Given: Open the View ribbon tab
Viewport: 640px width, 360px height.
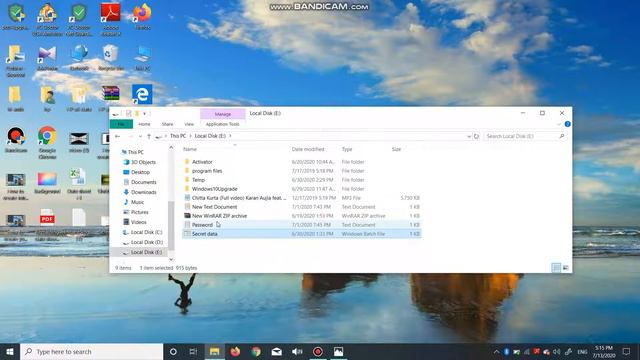Looking at the screenshot, I should [189, 124].
